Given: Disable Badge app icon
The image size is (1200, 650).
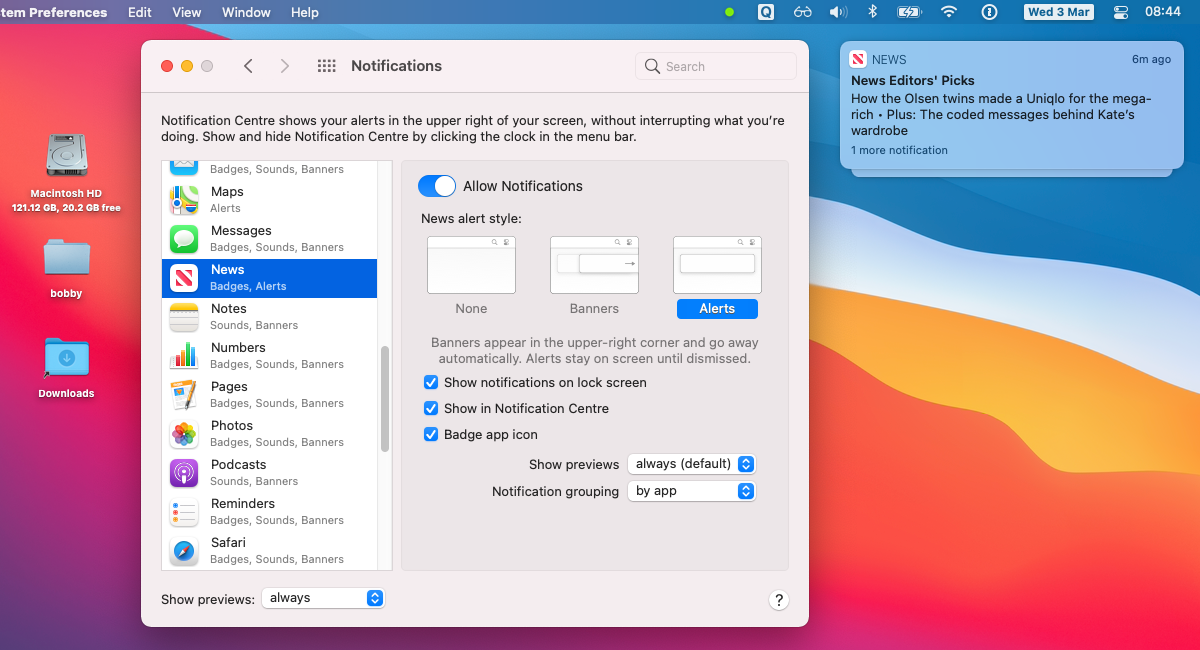Looking at the screenshot, I should coord(431,434).
